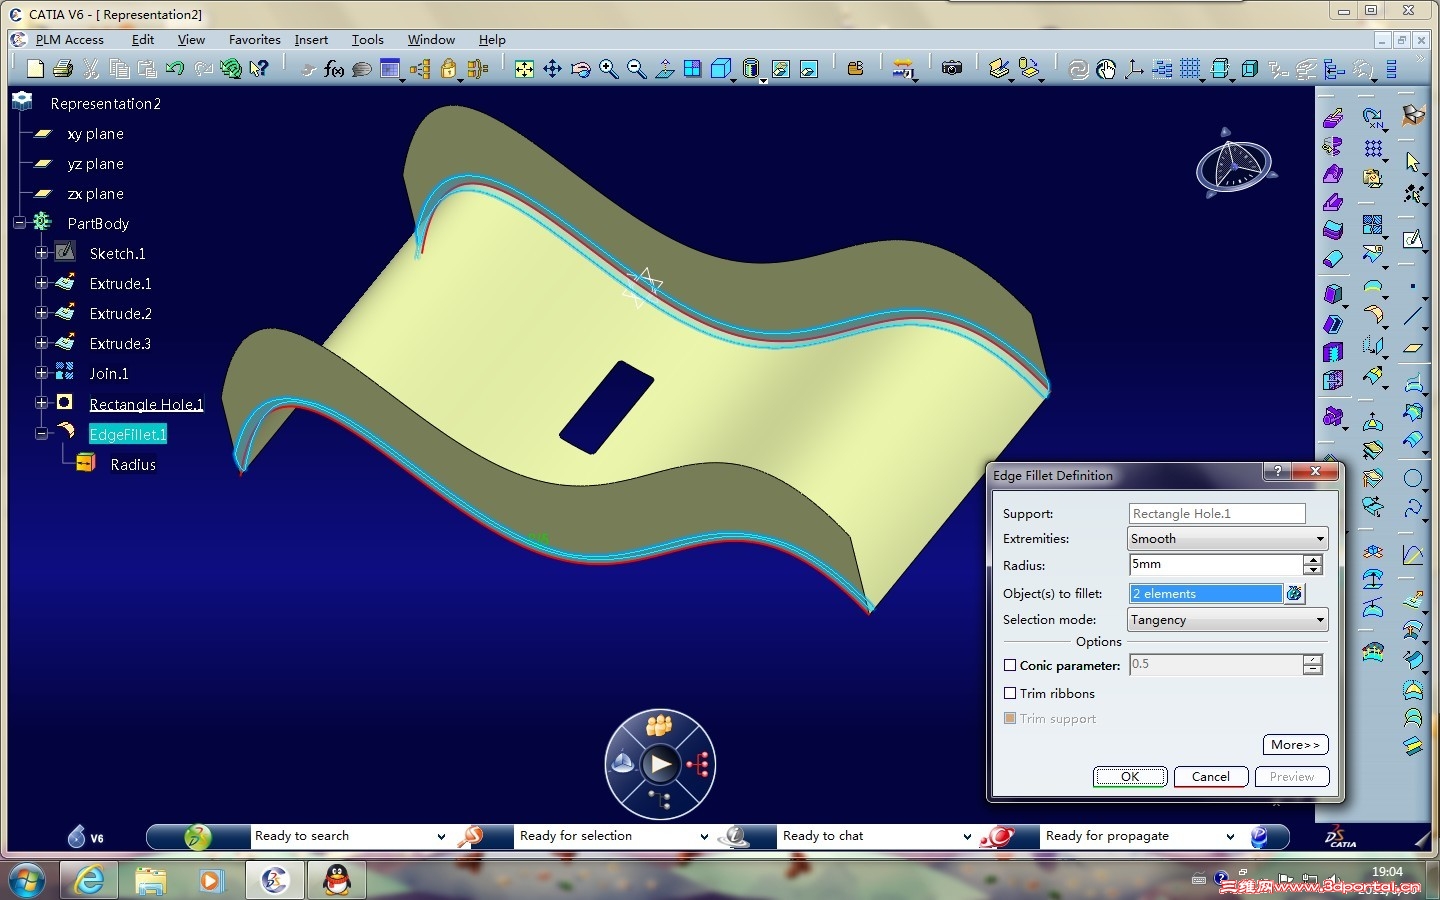Open the PLM Access menu

coord(70,40)
